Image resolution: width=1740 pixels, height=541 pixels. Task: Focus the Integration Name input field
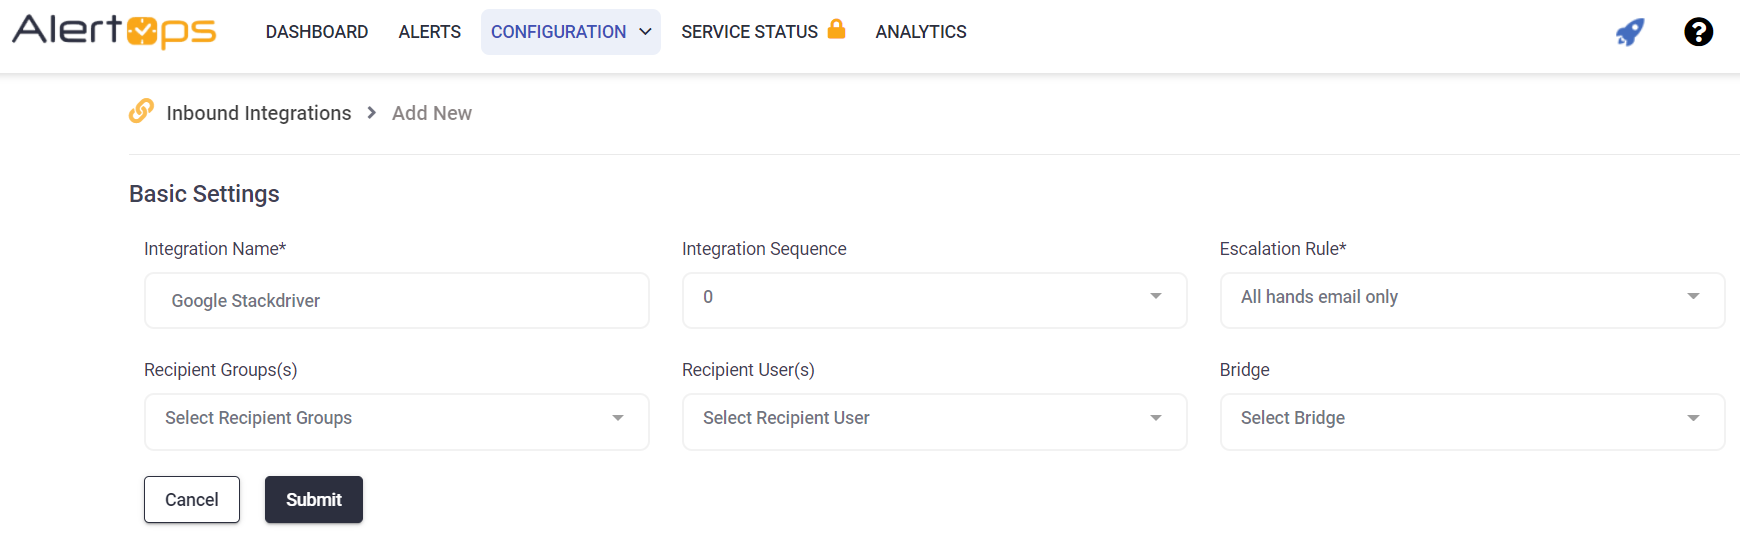click(396, 301)
